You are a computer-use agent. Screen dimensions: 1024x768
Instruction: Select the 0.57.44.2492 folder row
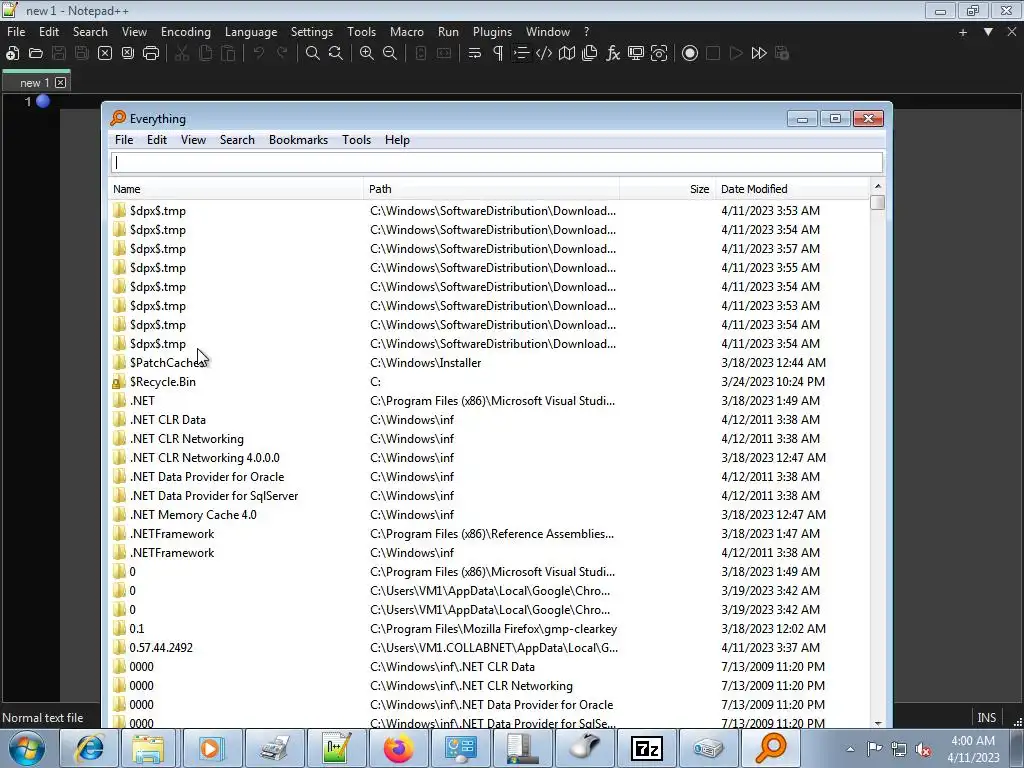(490, 647)
